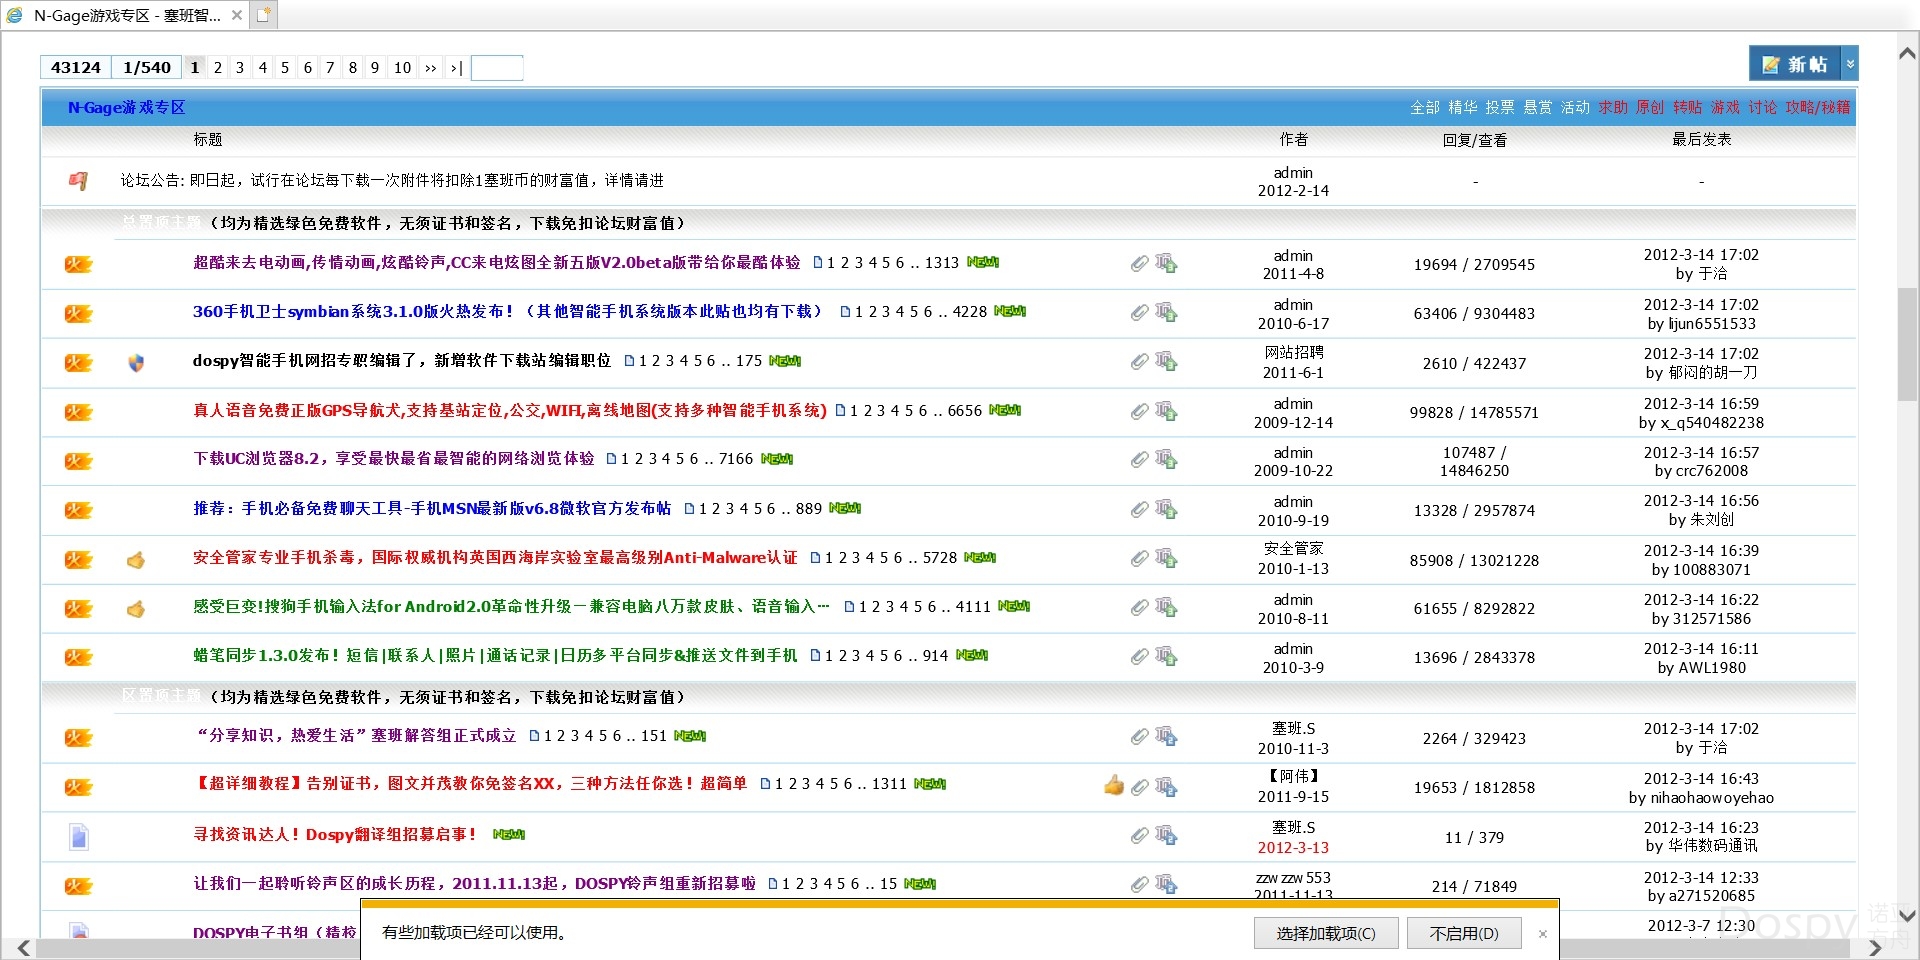Open the dropdown arrow beside 新帖

[x=1850, y=64]
